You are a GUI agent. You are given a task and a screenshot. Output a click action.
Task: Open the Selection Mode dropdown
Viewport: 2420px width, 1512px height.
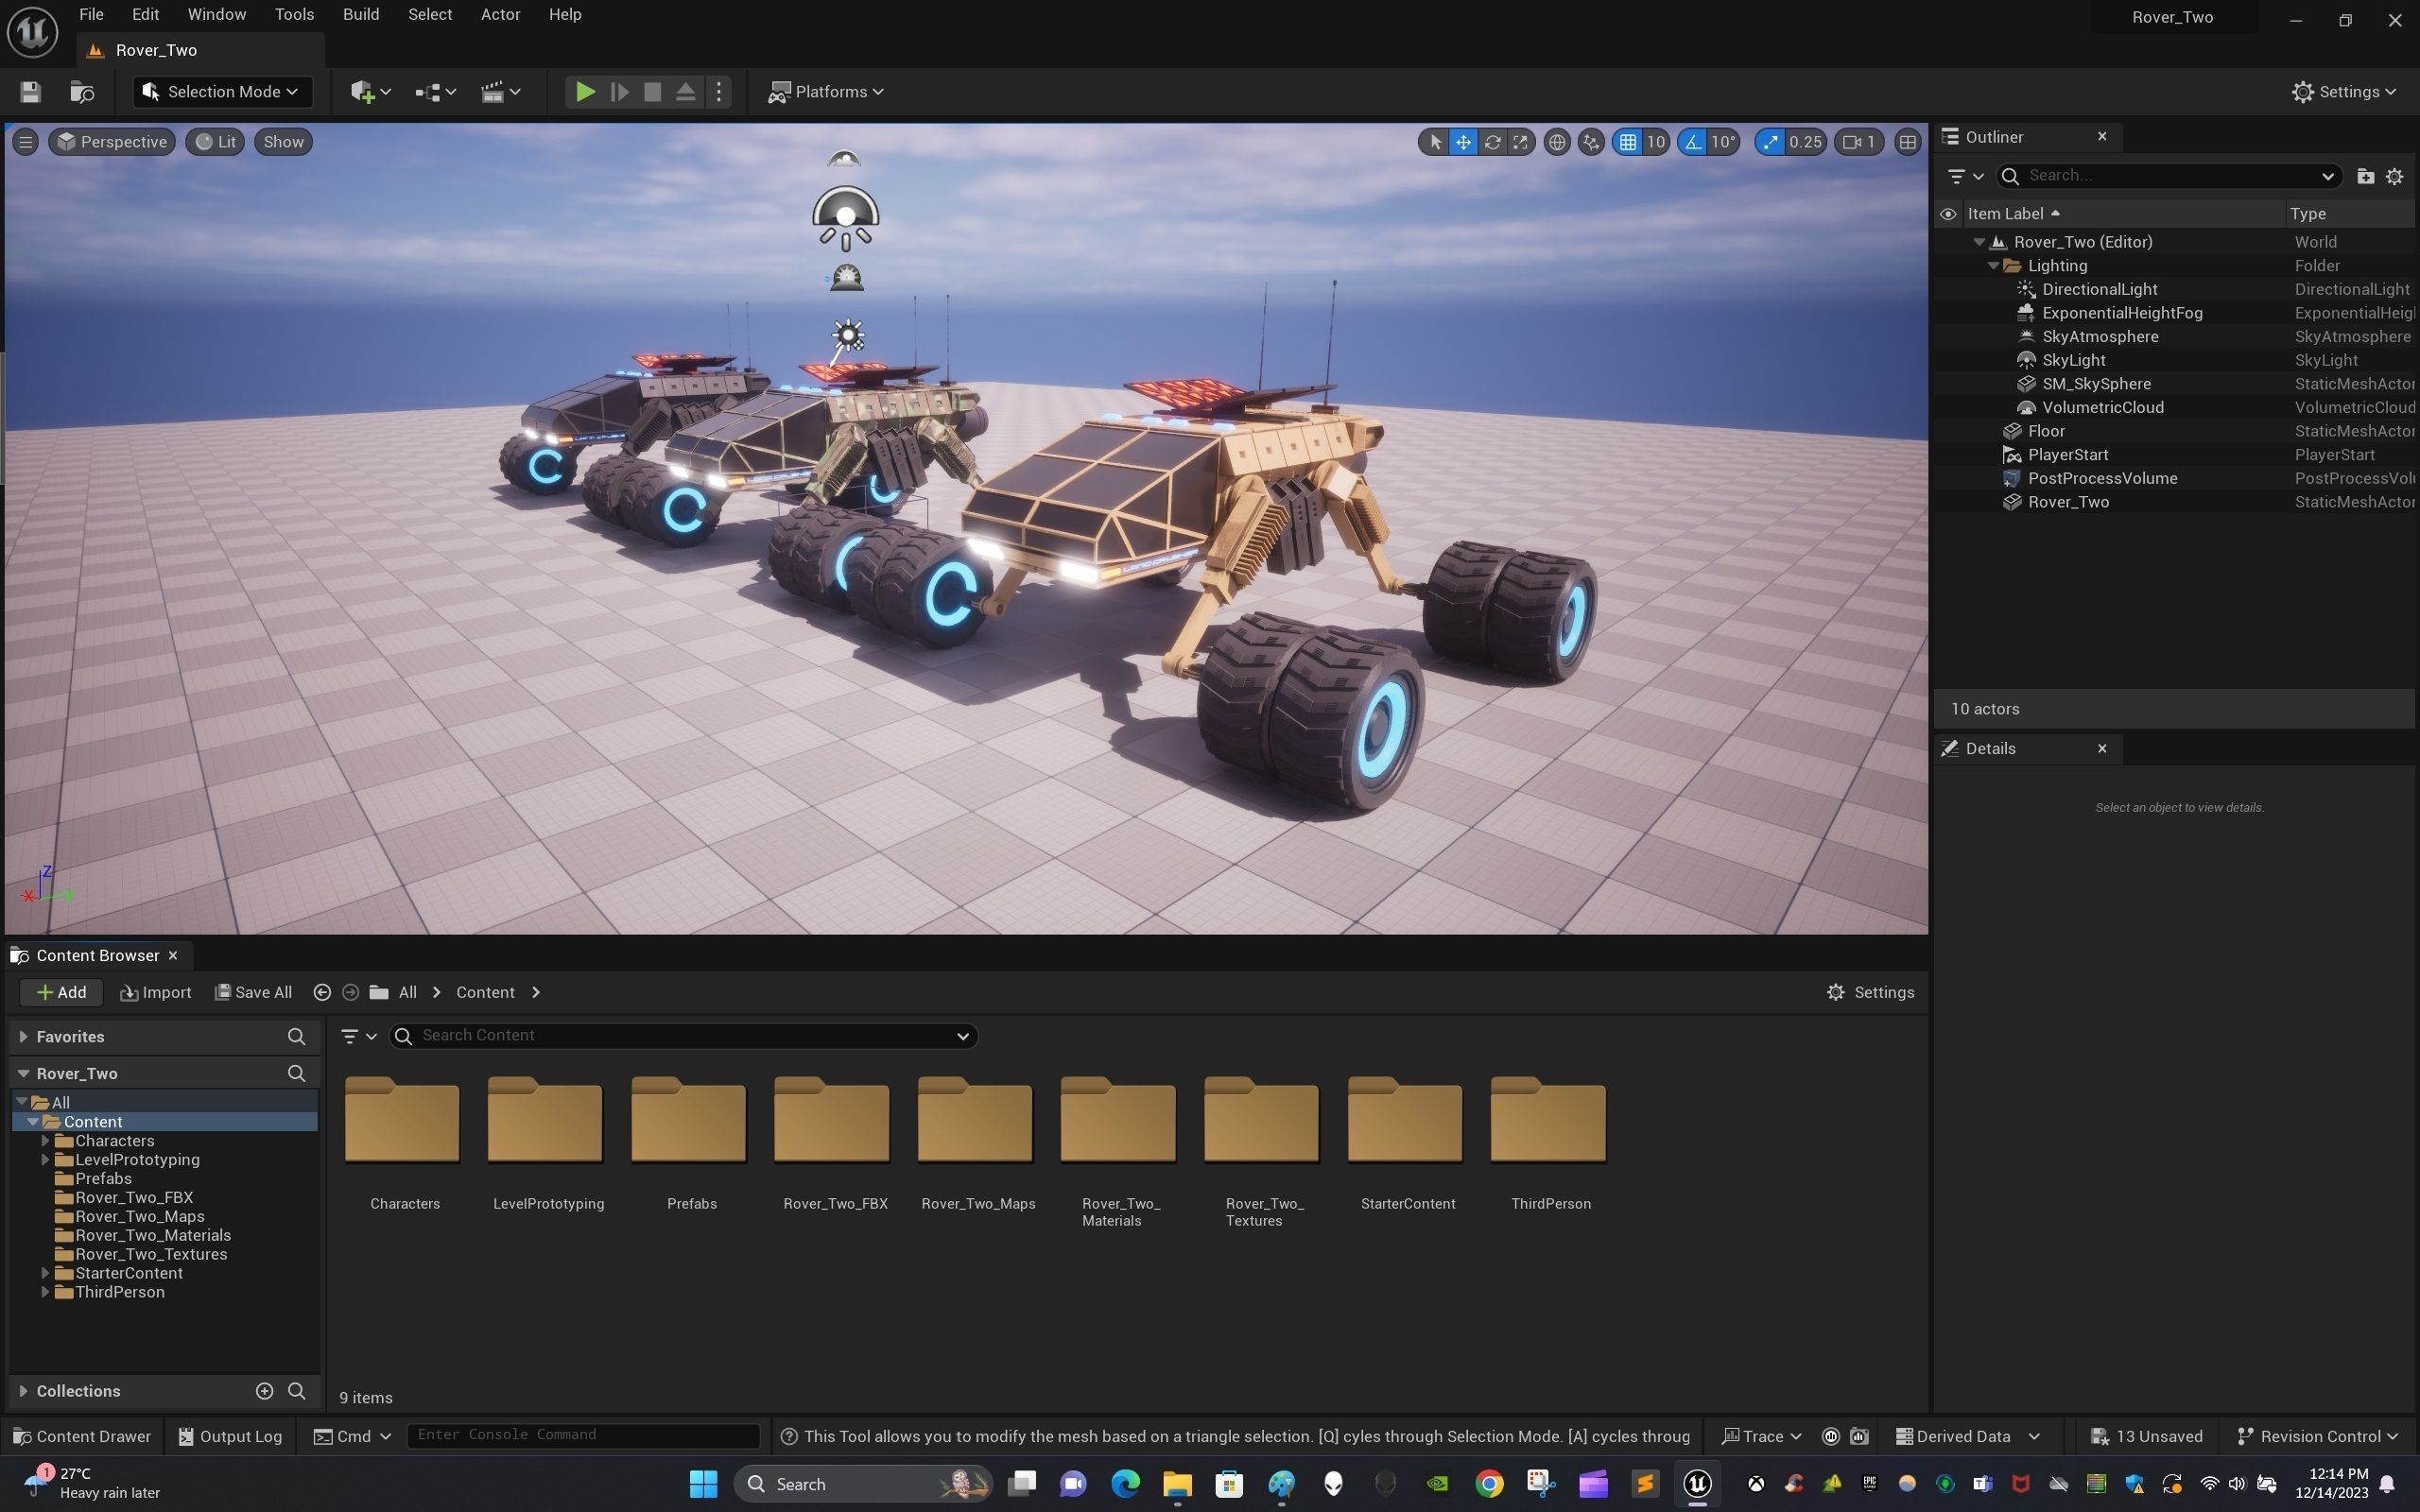pyautogui.click(x=222, y=92)
